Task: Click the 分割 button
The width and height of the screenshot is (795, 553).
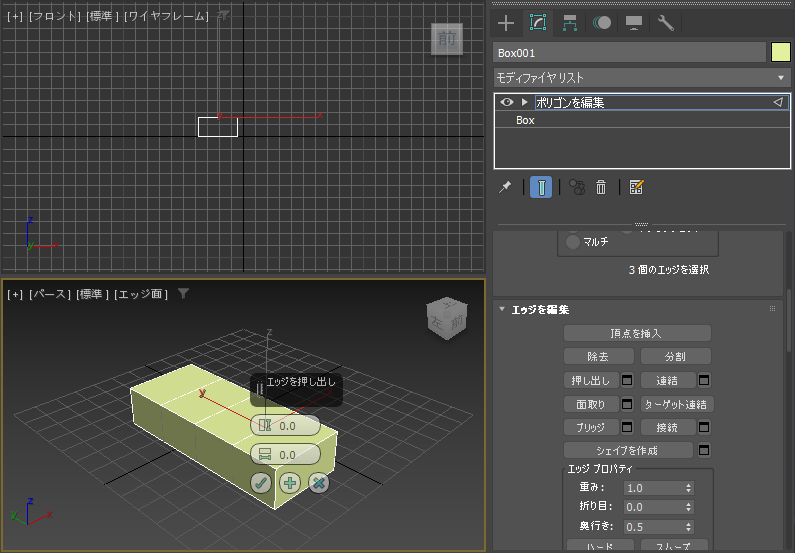Action: pyautogui.click(x=675, y=356)
